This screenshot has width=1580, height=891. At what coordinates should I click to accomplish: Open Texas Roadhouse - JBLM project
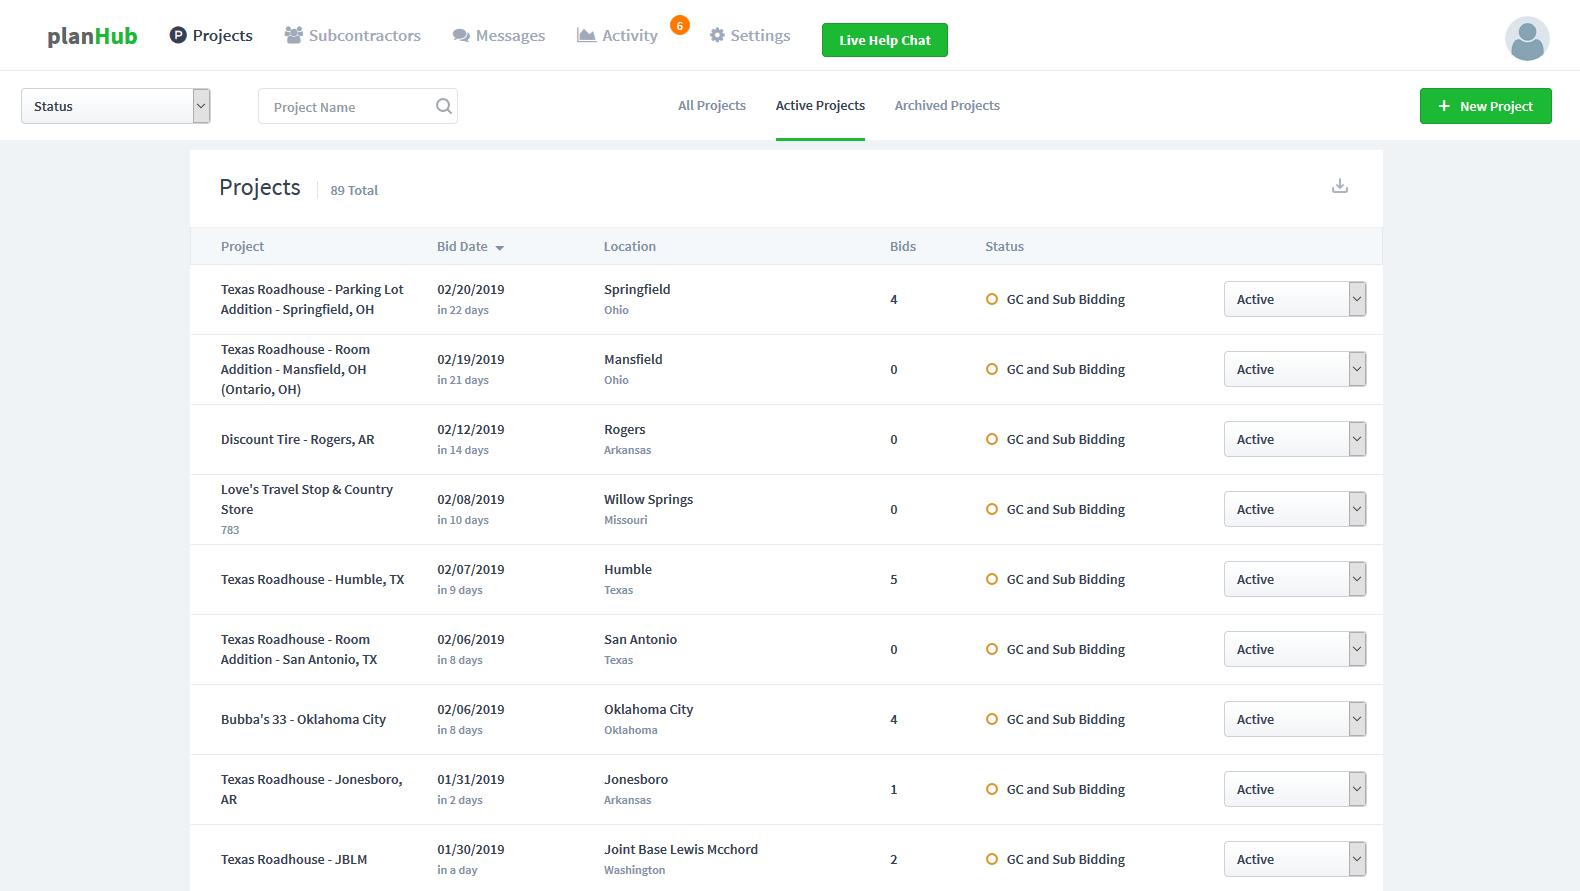[x=294, y=859]
